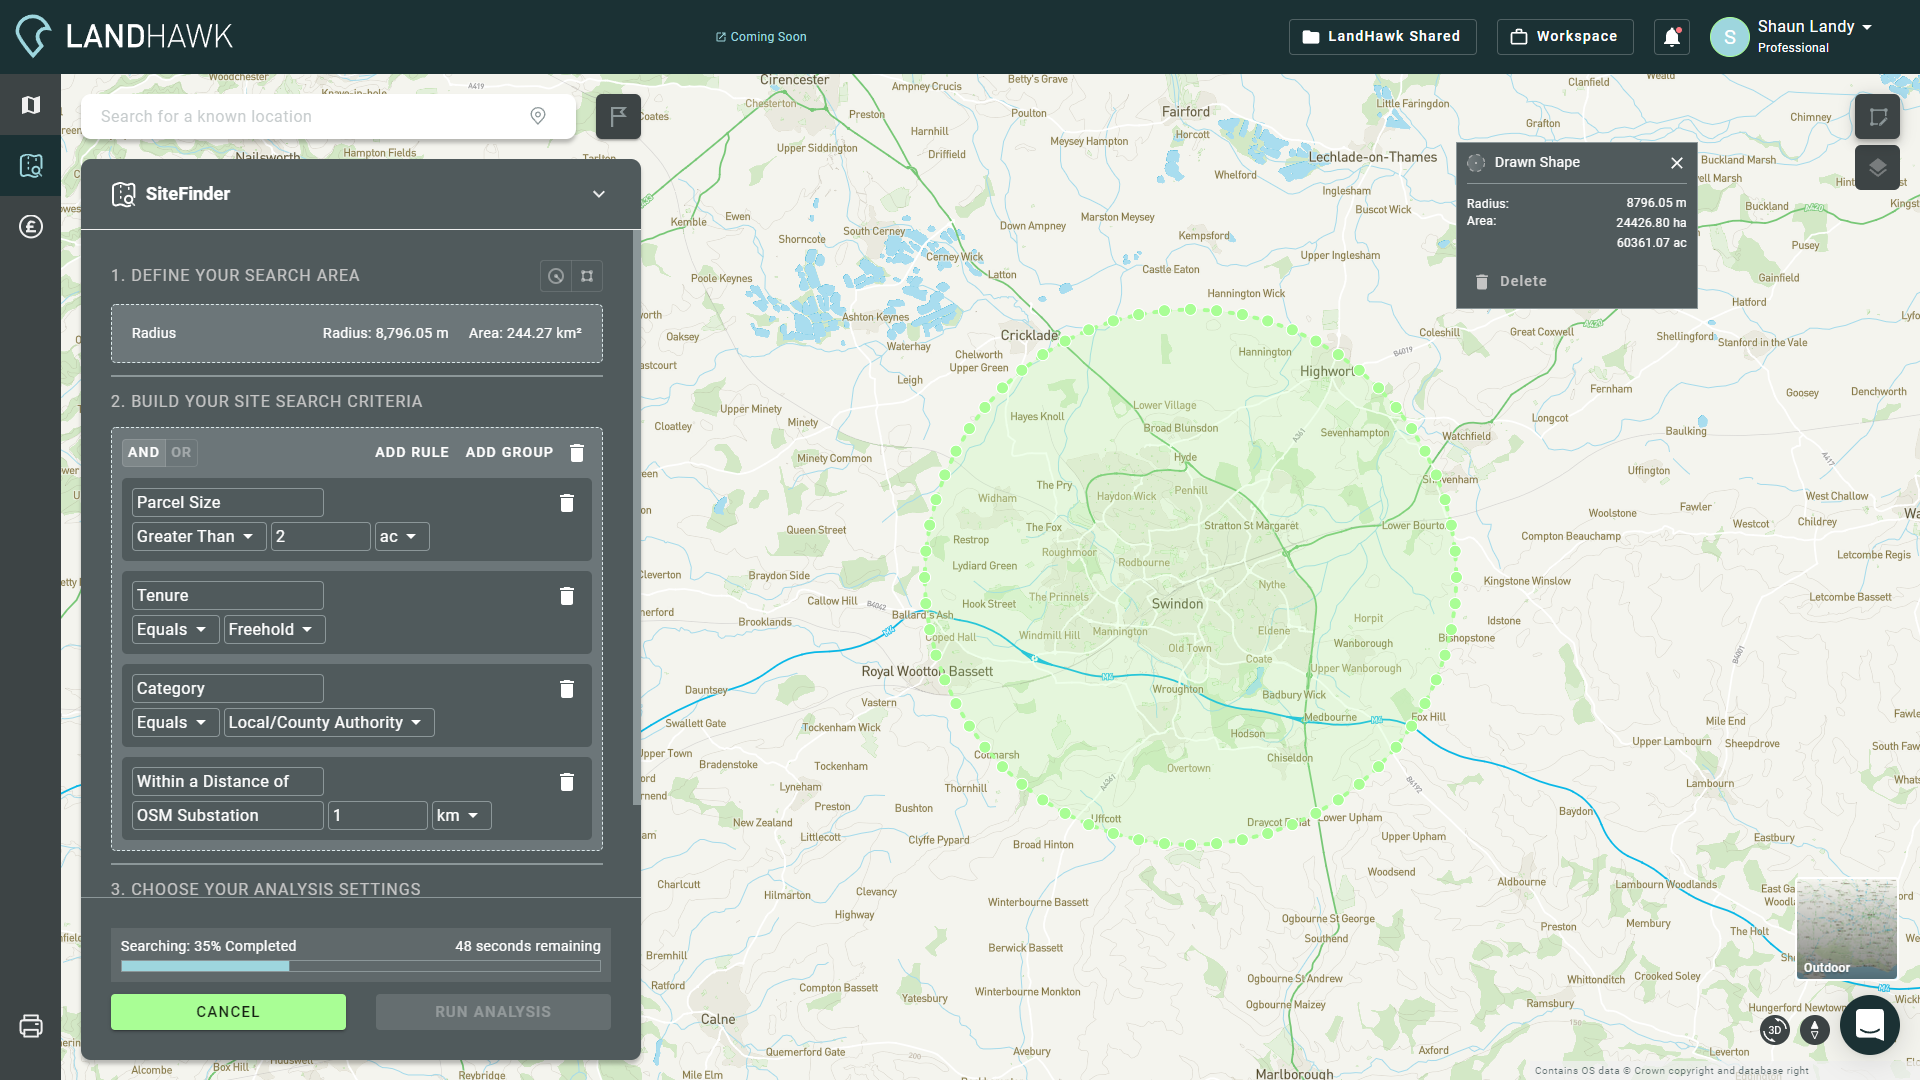Cancel the running search
This screenshot has height=1080, width=1920.
tap(228, 1012)
